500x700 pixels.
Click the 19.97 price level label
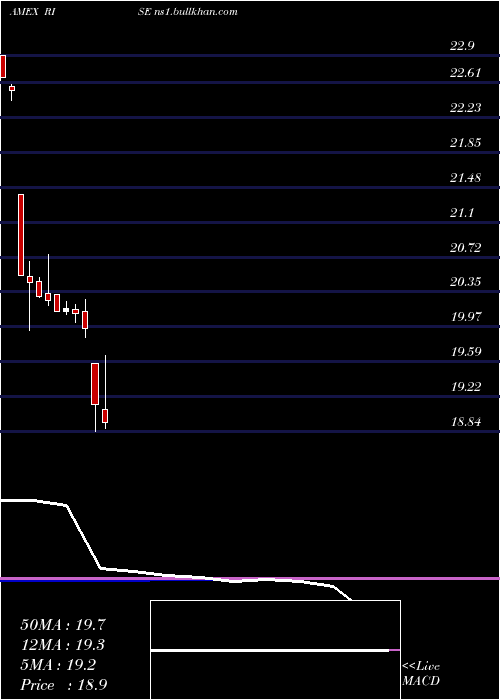point(465,317)
